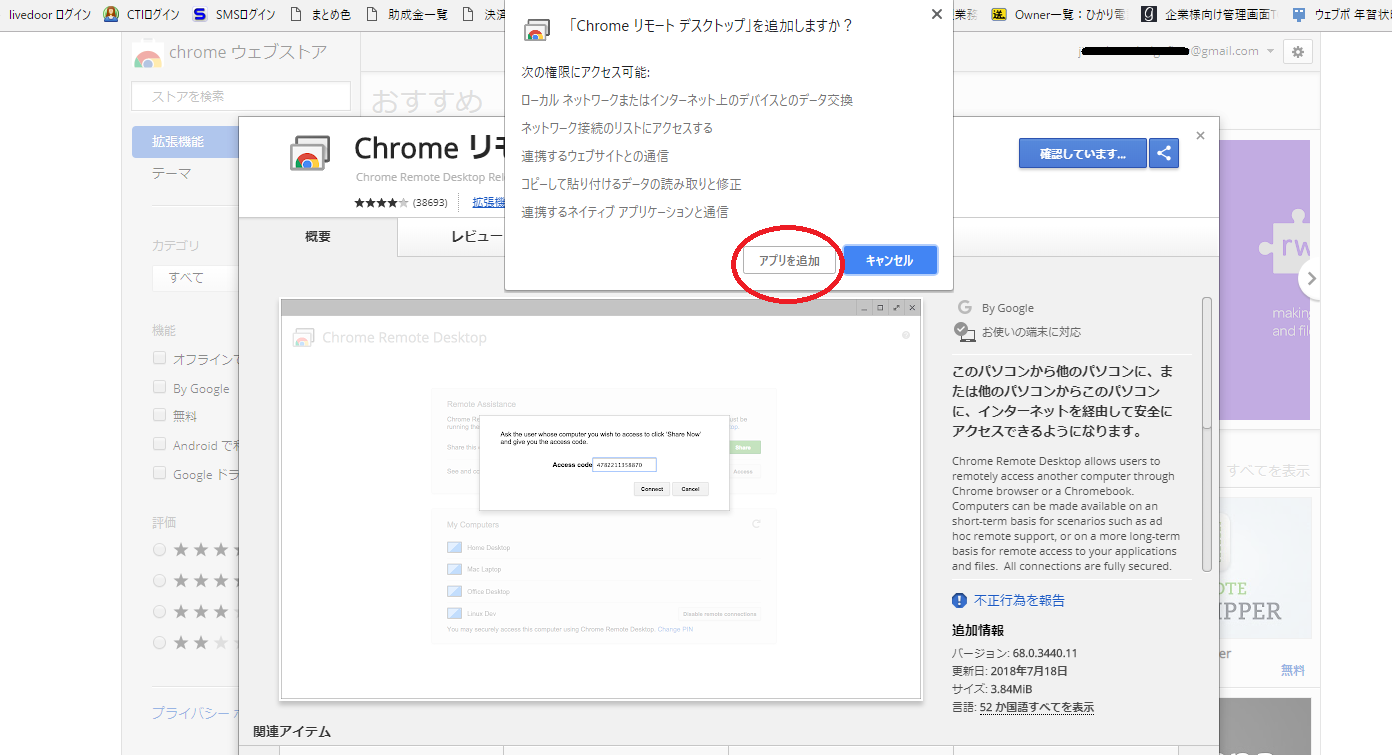Click the サイズ: 3.84MiB text
Image resolution: width=1392 pixels, height=755 pixels.
(992, 689)
